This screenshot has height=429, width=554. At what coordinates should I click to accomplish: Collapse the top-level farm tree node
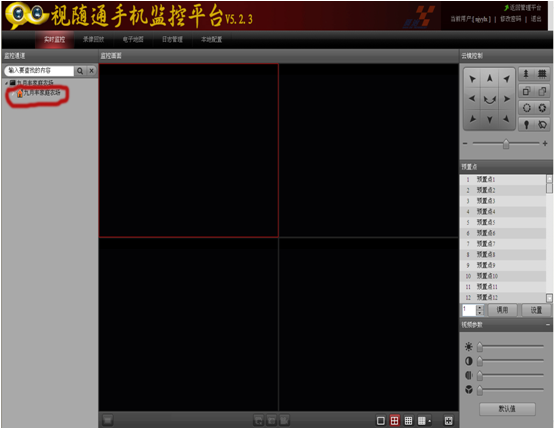tap(6, 83)
